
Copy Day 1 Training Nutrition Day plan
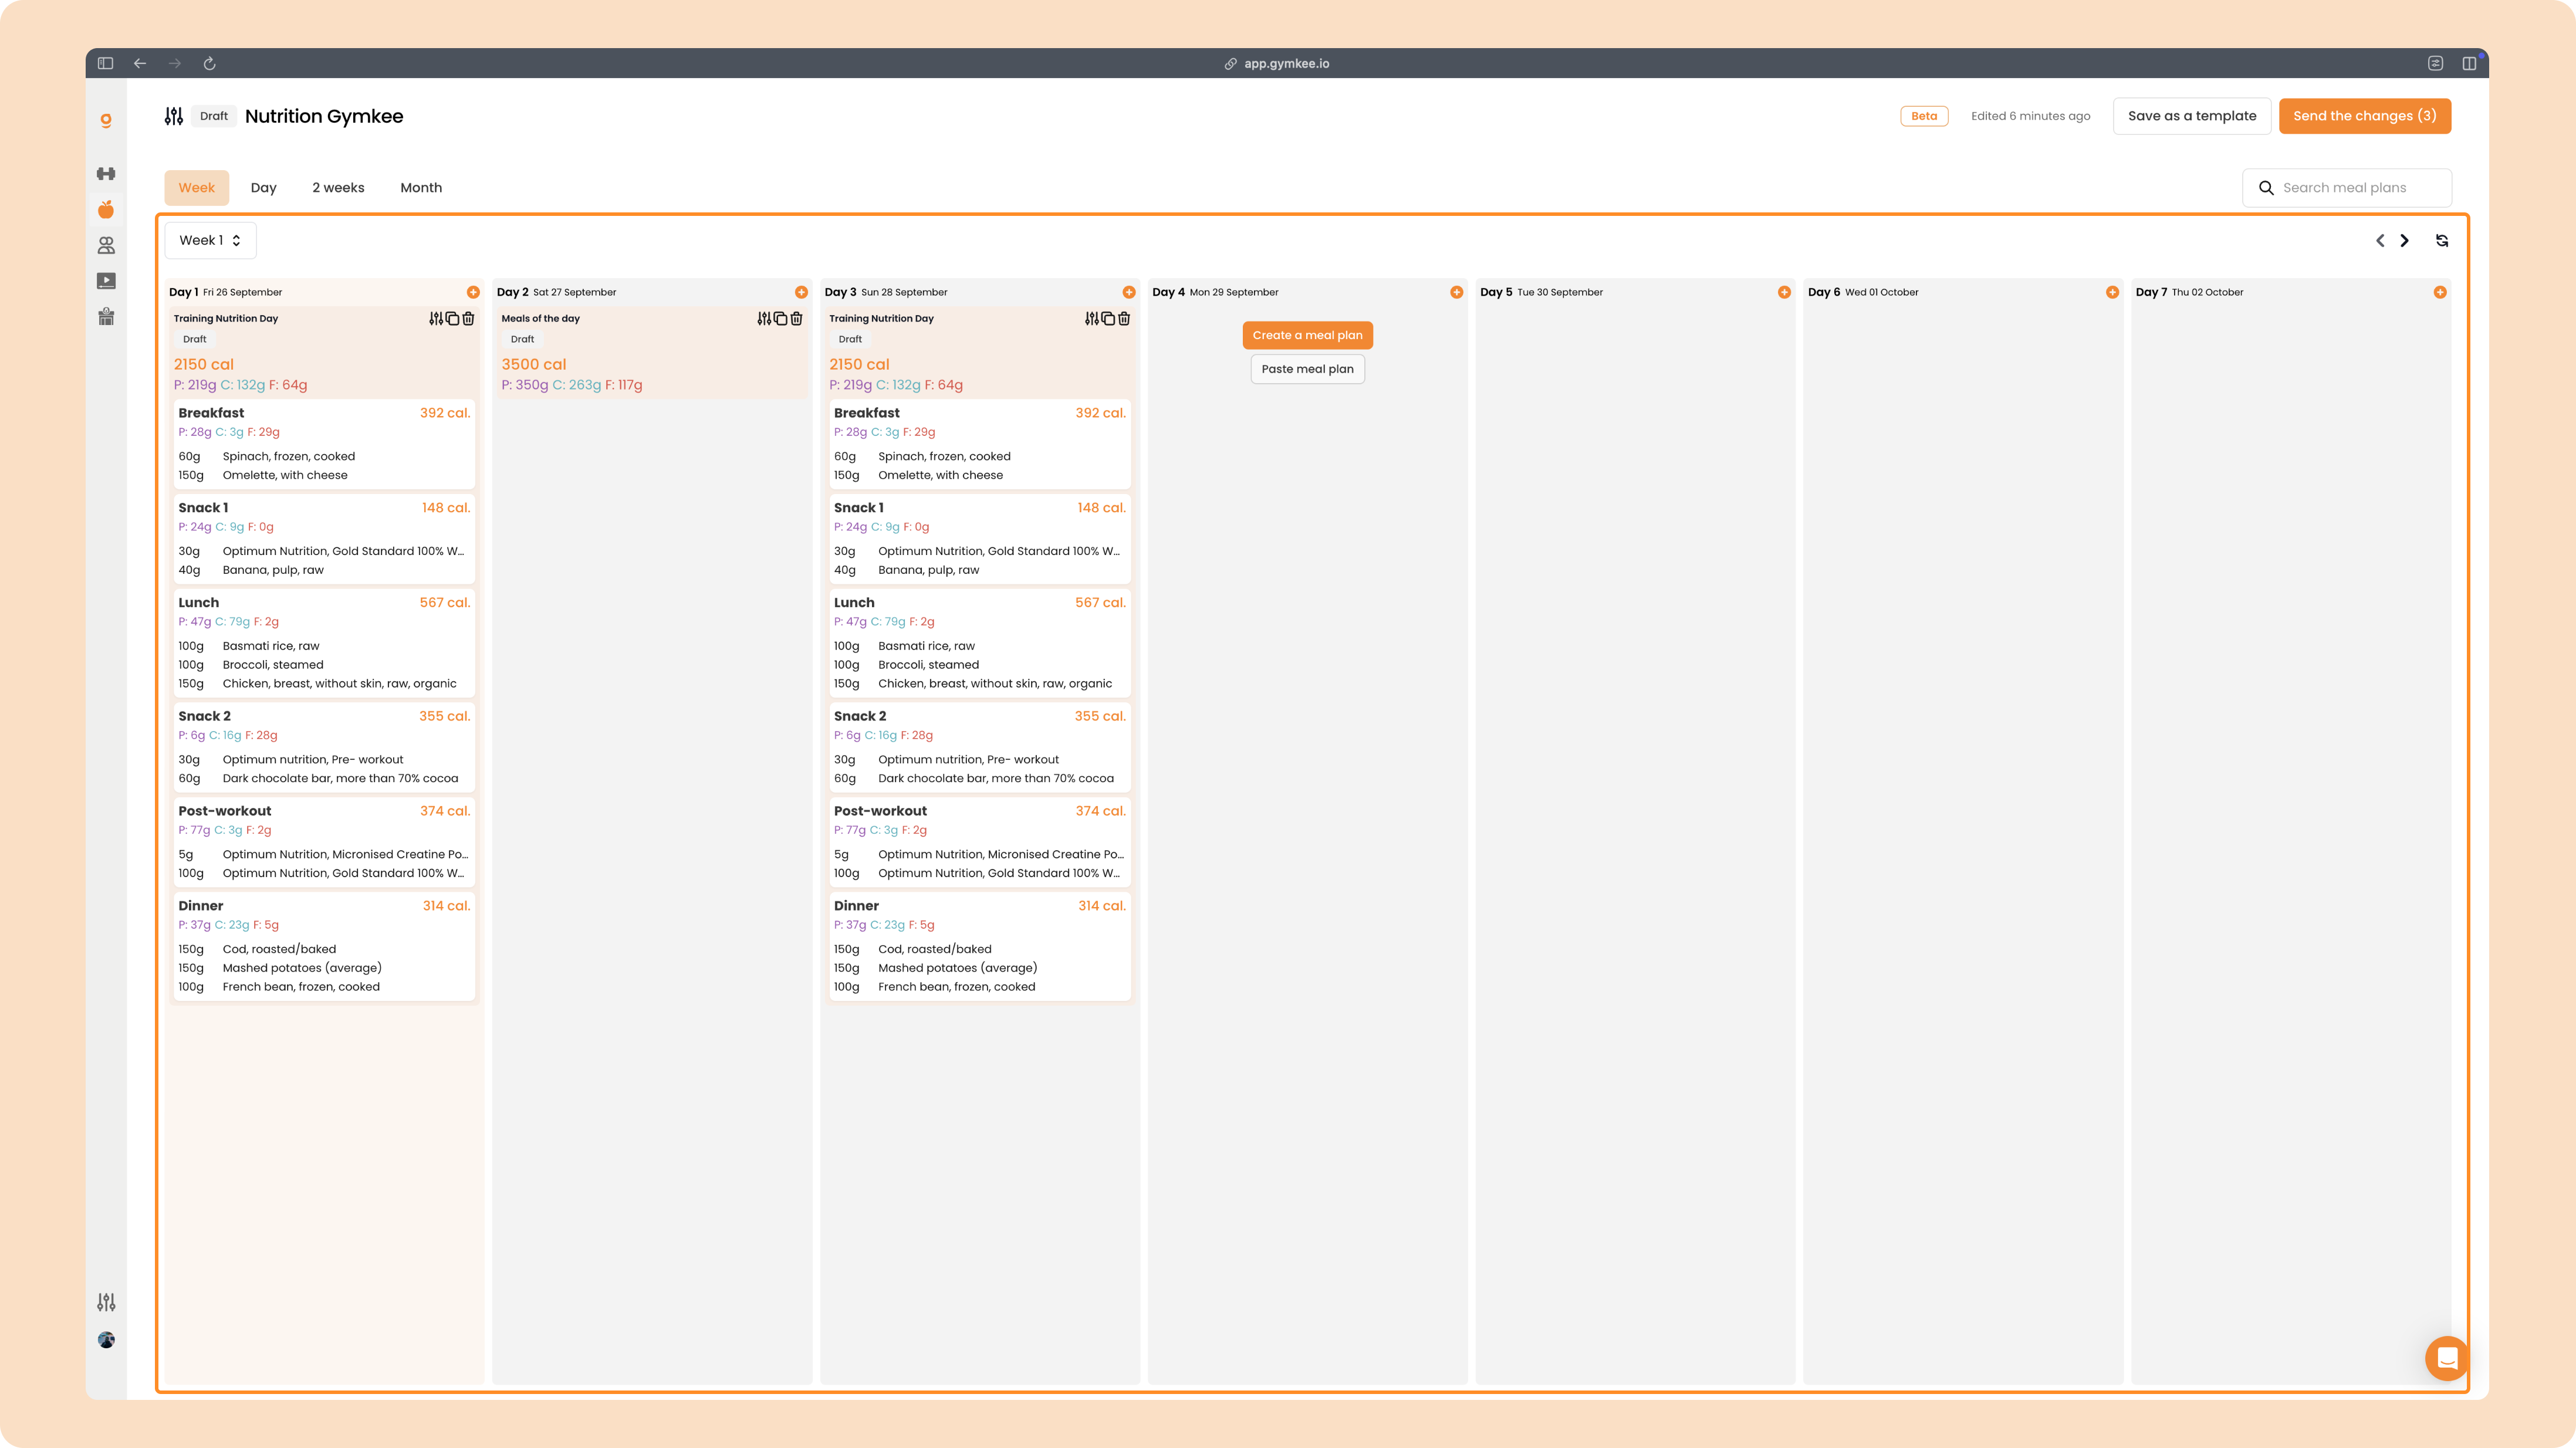452,318
